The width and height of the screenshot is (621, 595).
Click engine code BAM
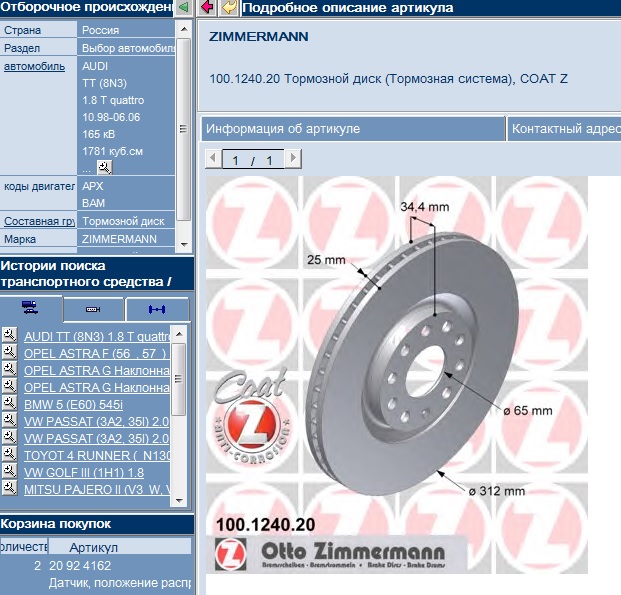(x=93, y=203)
